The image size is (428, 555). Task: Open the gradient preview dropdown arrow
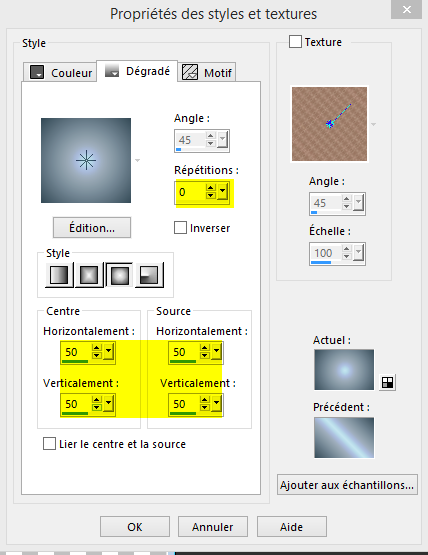137,161
